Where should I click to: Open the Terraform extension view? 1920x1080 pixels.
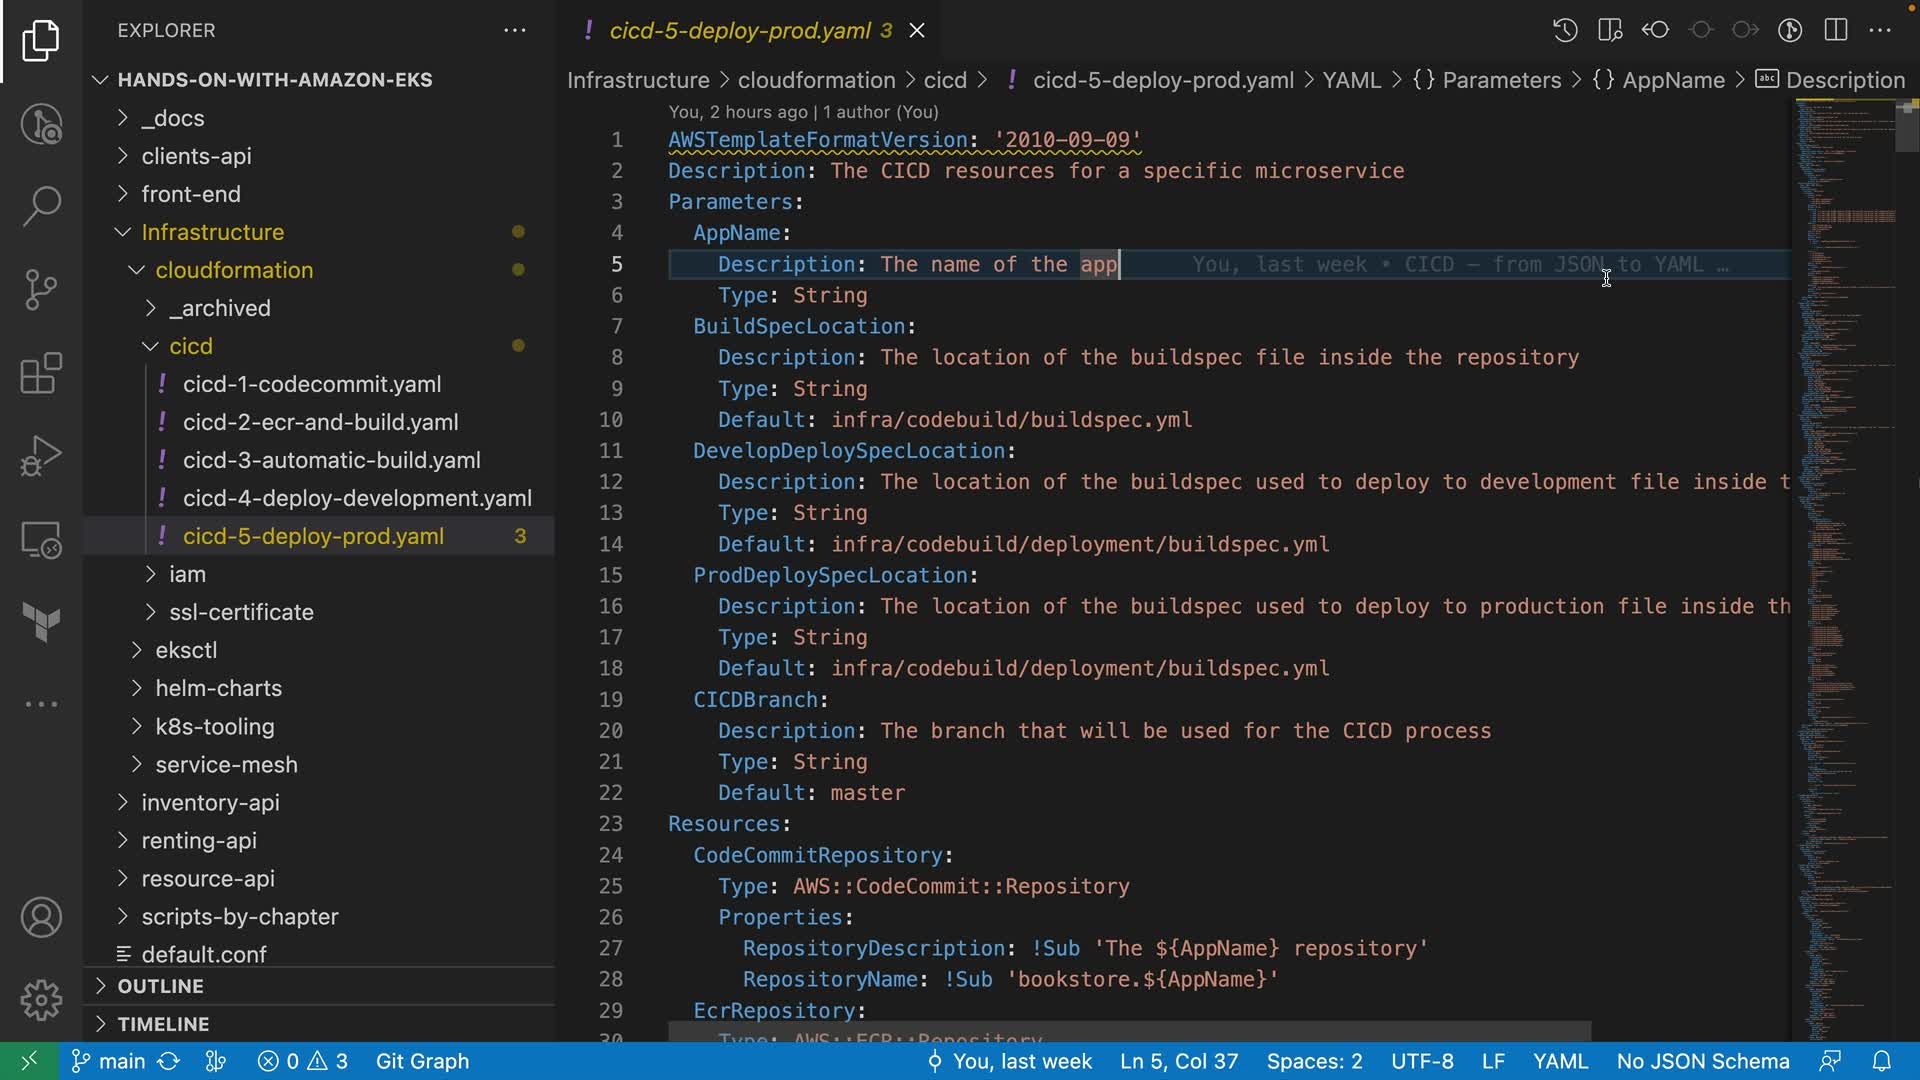[x=41, y=622]
